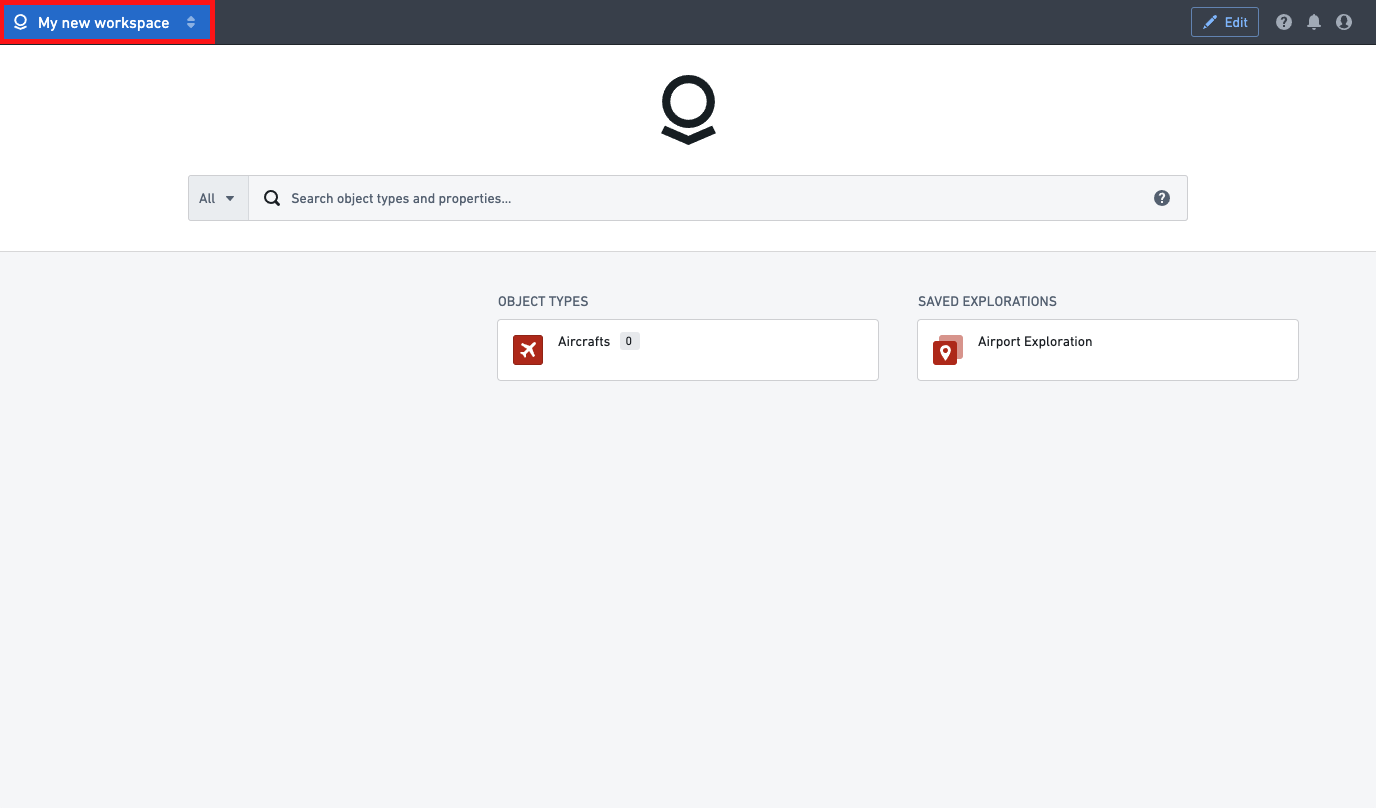
Task: Open the Aircrafts object type card
Action: [x=688, y=350]
